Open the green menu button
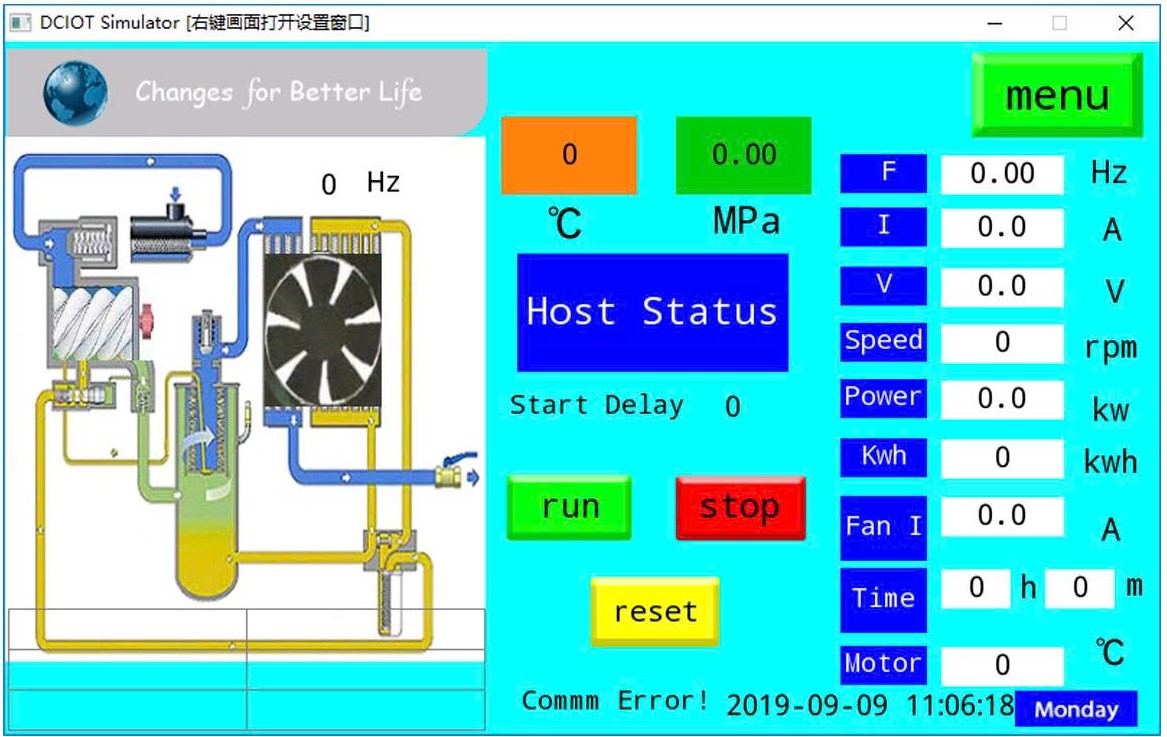 pyautogui.click(x=1057, y=95)
